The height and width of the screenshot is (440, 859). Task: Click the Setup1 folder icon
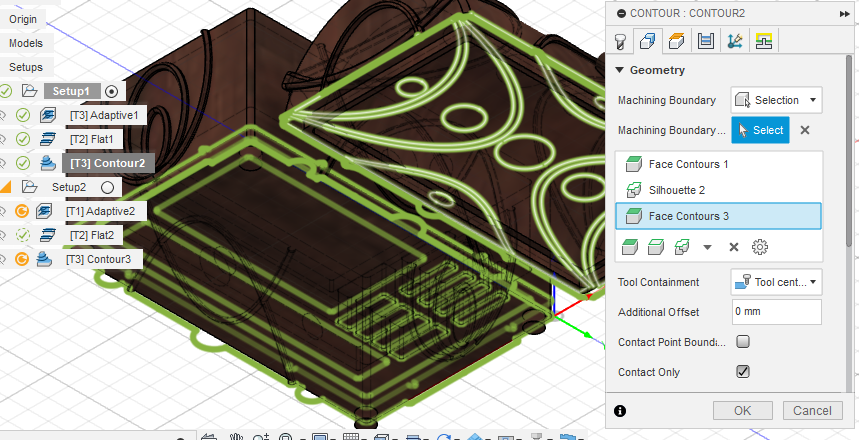30,91
